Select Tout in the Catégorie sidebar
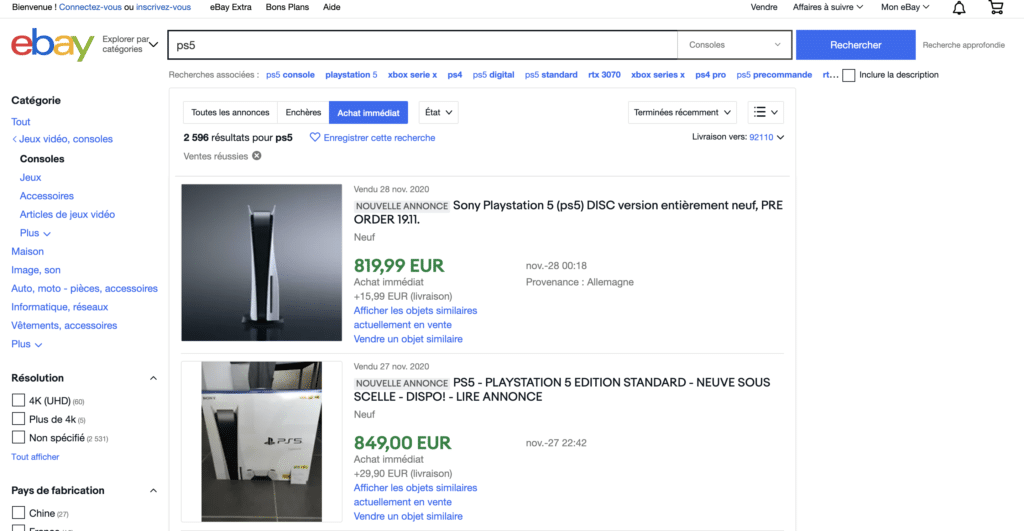 20,122
